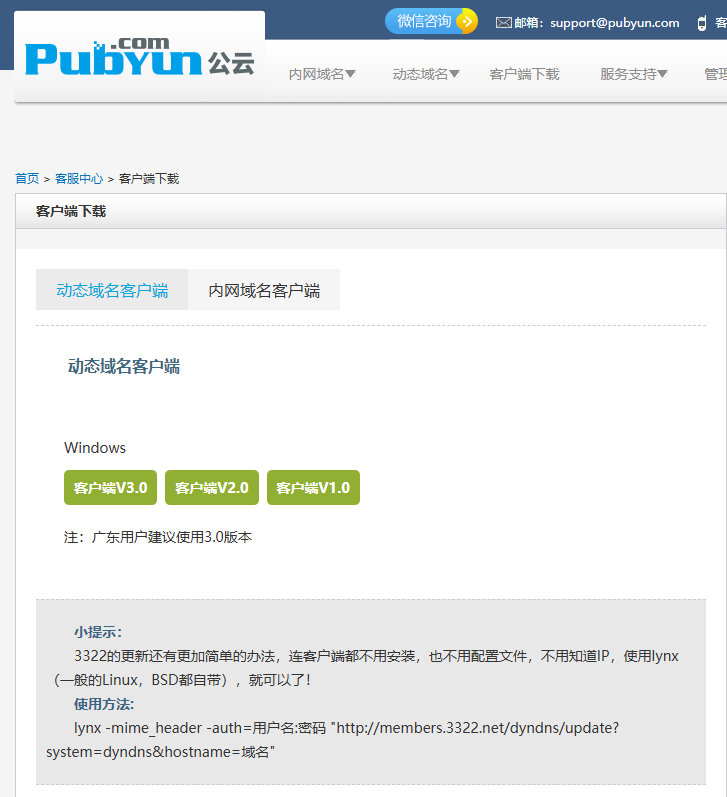This screenshot has height=797, width=727.
Task: Select the 动态域名客户端 tab
Action: [112, 290]
